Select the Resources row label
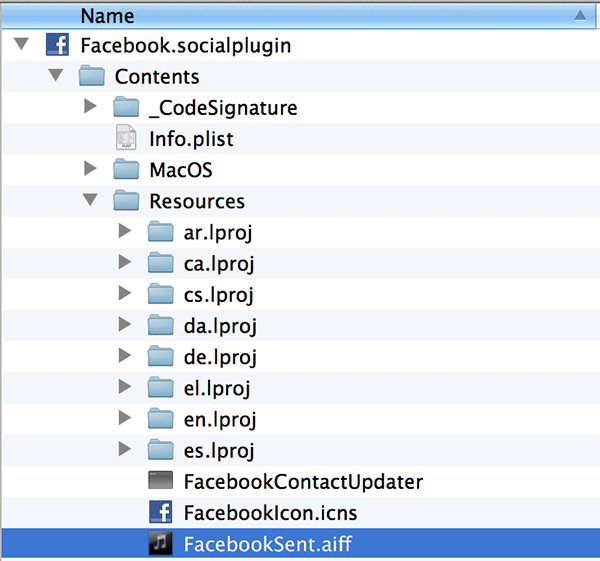 pyautogui.click(x=197, y=201)
